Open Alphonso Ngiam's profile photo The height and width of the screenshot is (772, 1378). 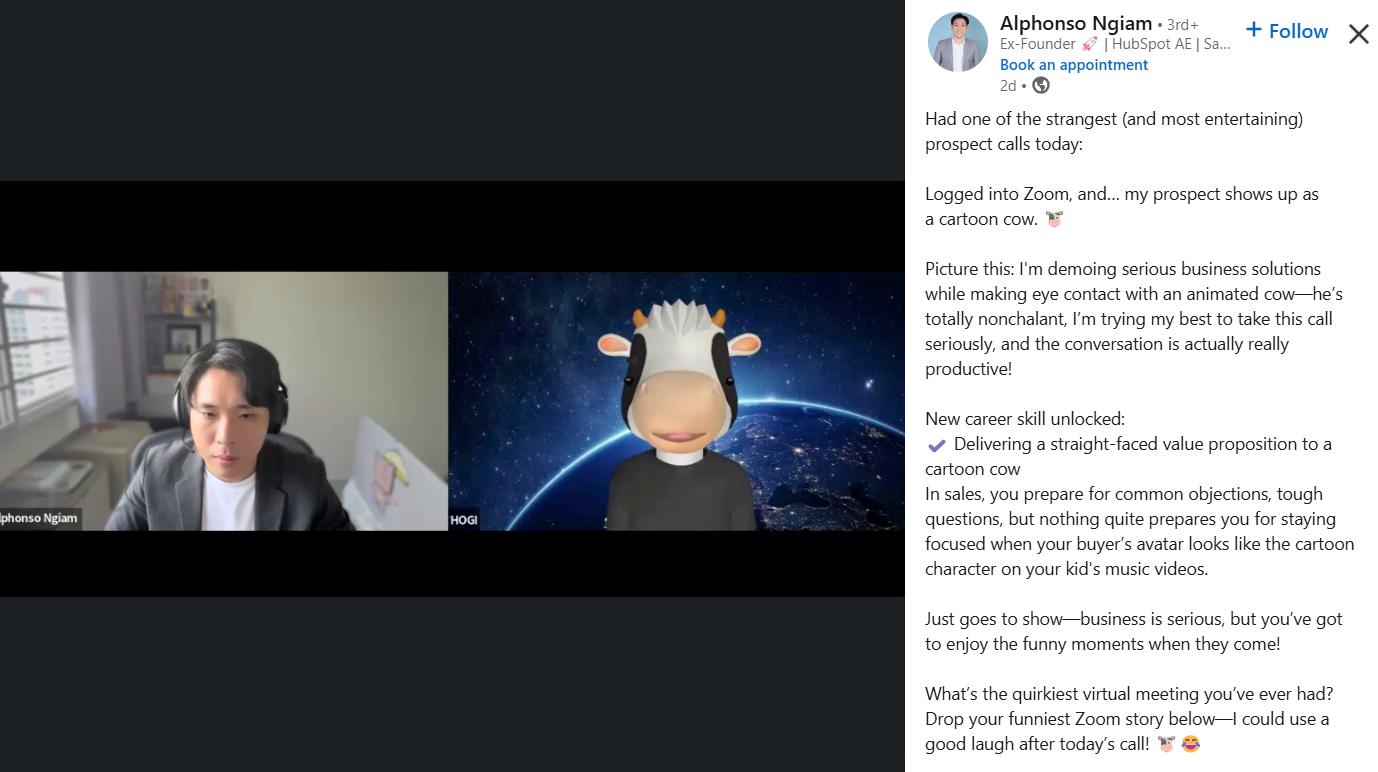pyautogui.click(x=958, y=42)
